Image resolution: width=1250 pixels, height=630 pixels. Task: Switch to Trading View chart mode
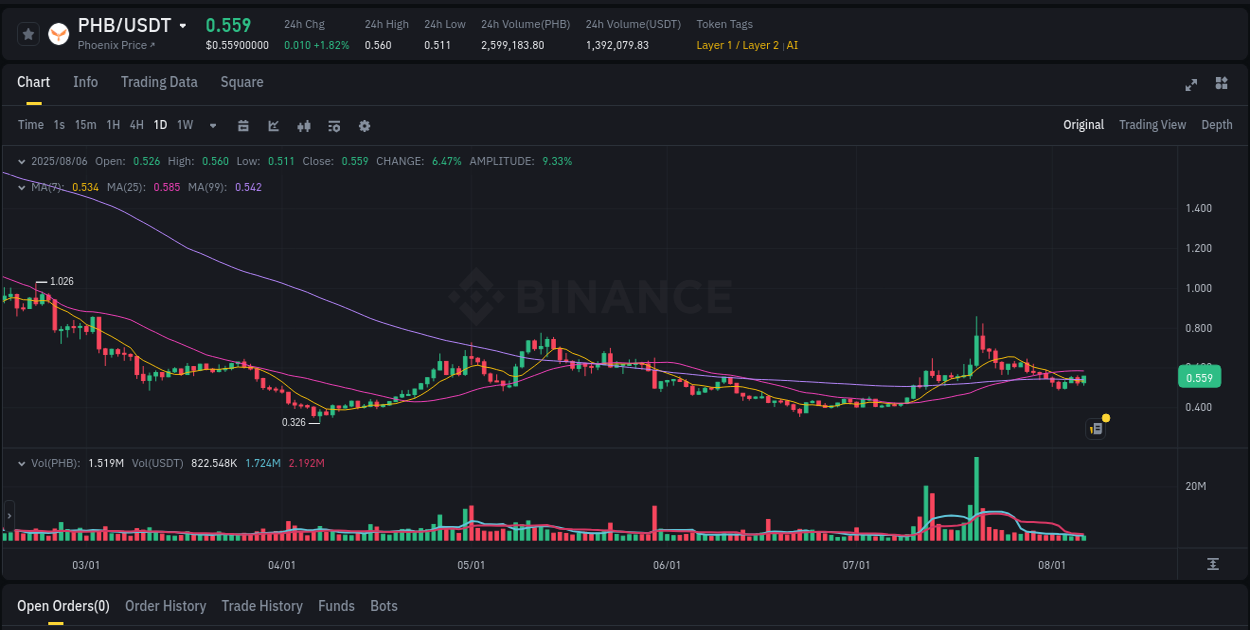pos(1152,125)
